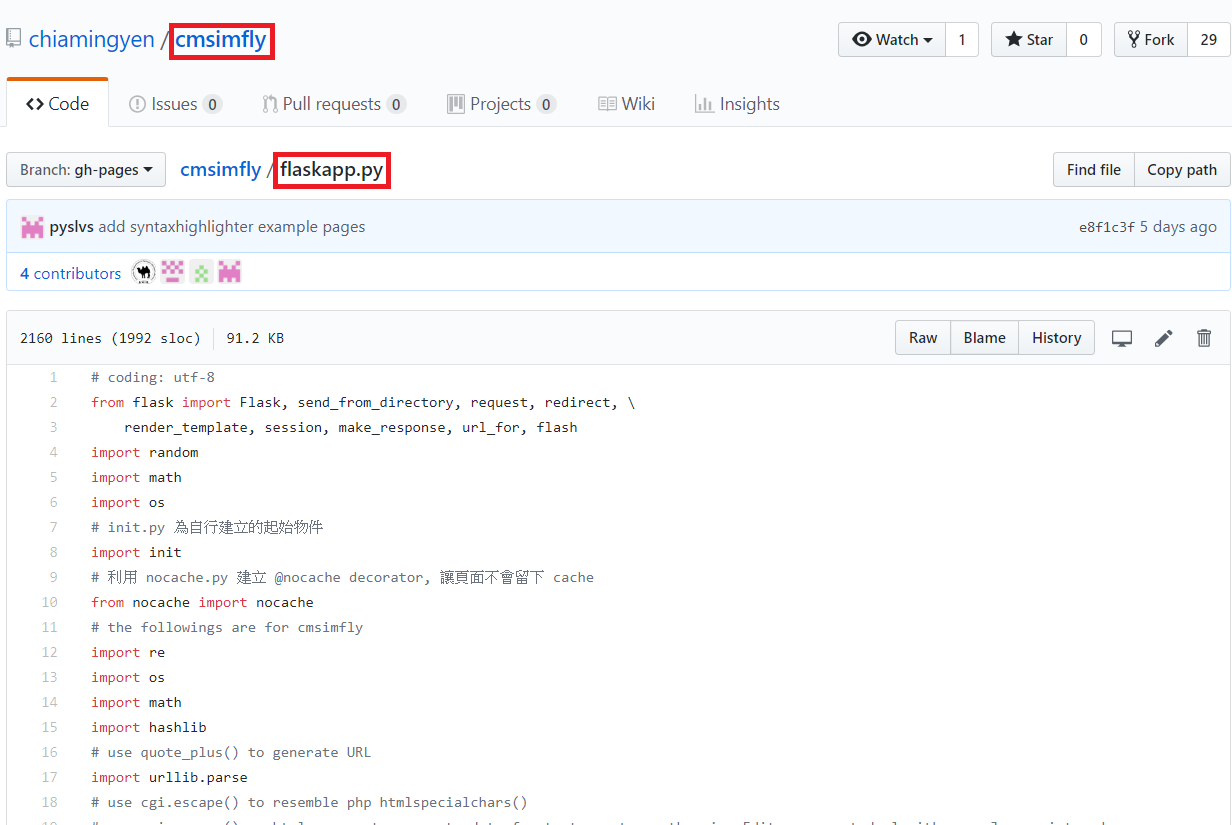
Task: Expand the Branch: gh-pages selector
Action: (86, 170)
